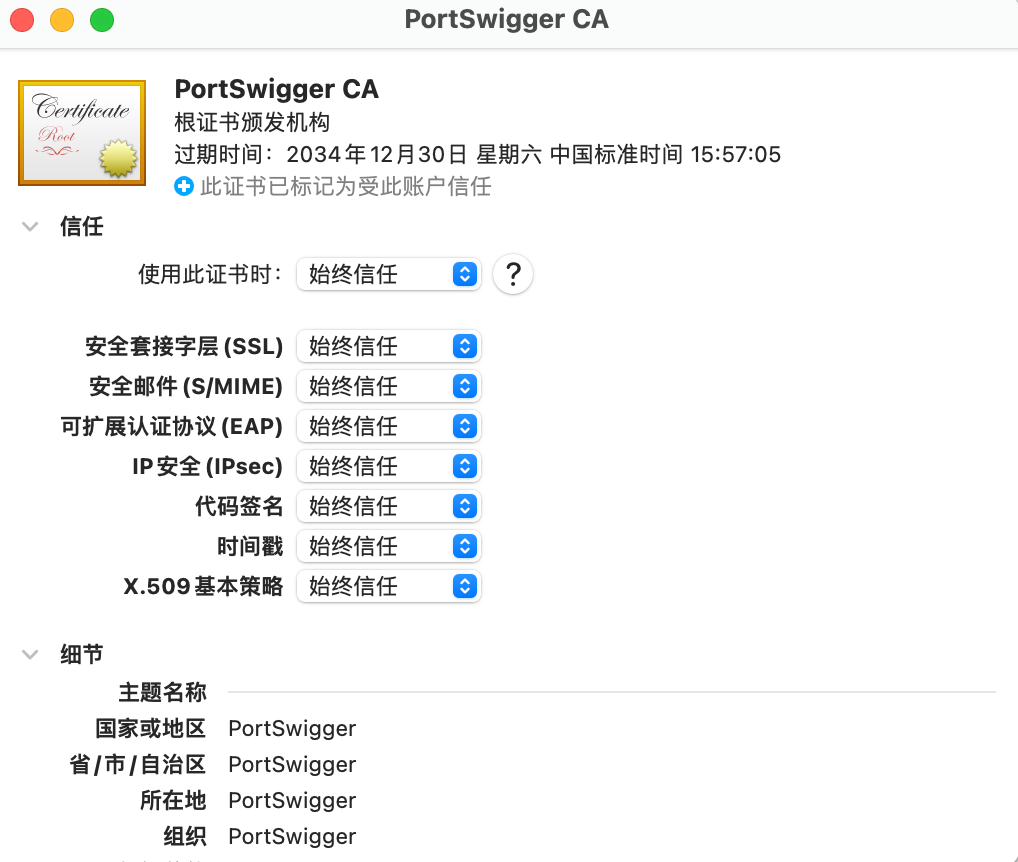The height and width of the screenshot is (862, 1018).
Task: Collapse the 细节 section
Action: tap(30, 653)
